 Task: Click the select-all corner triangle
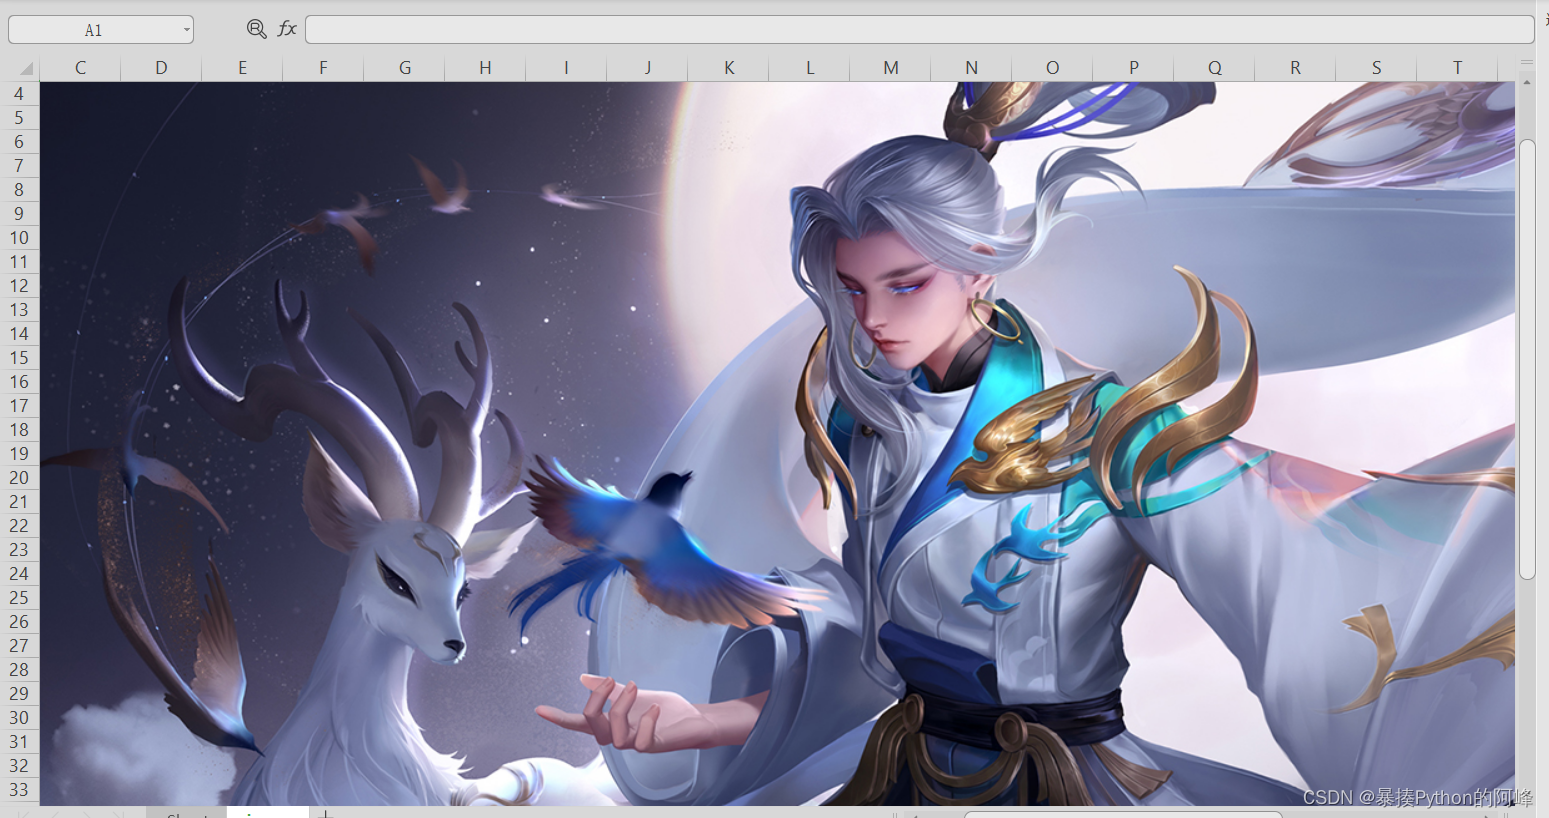tap(26, 68)
